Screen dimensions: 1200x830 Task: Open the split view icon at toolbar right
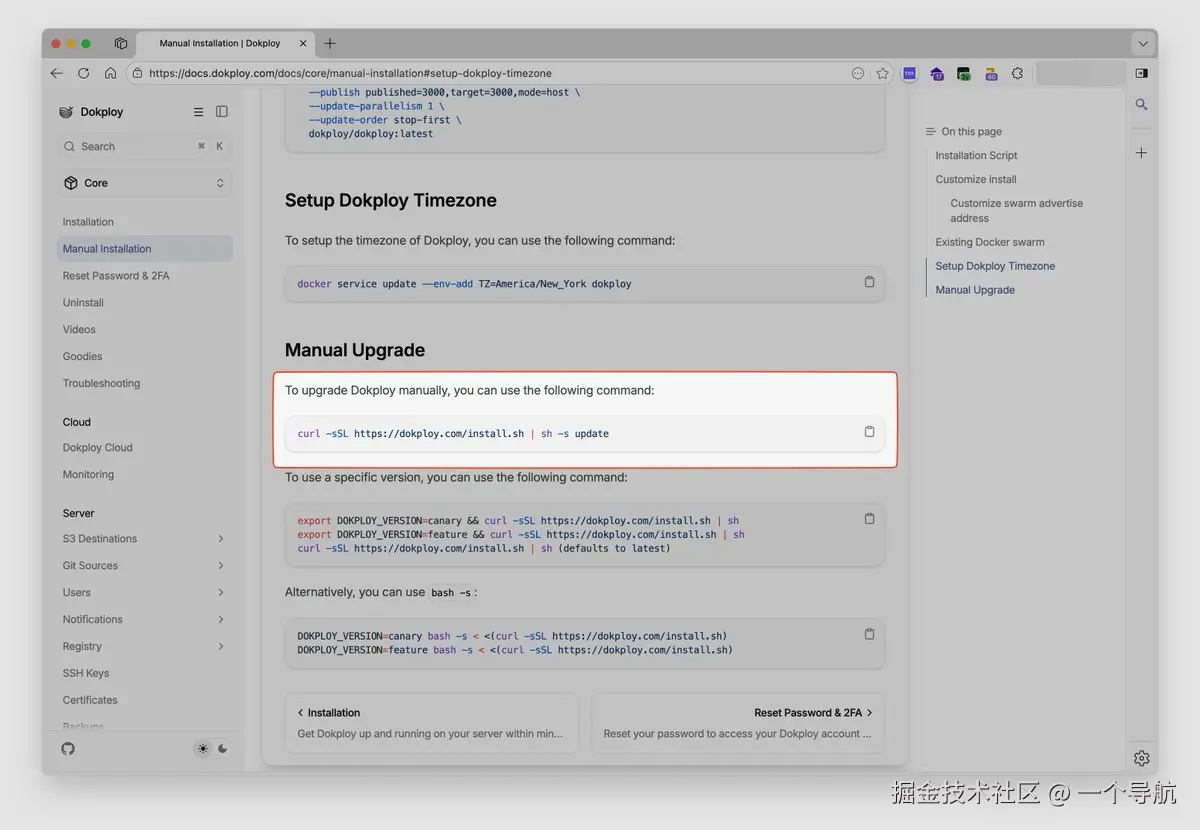[x=1141, y=73]
